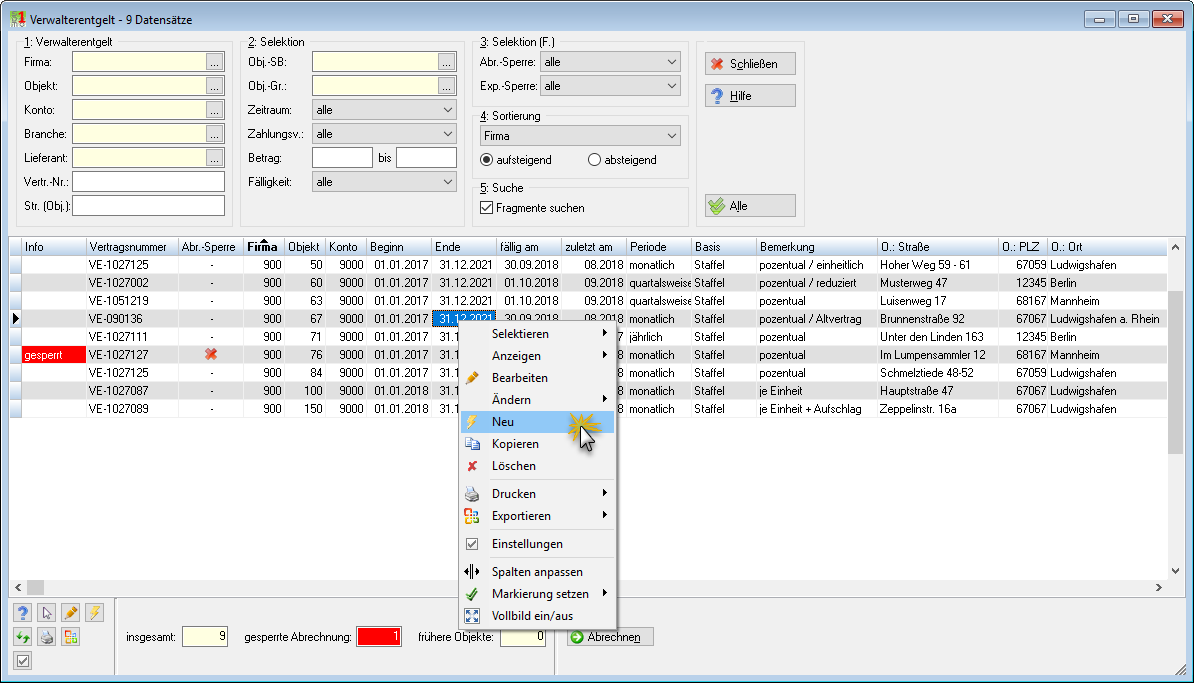Viewport: 1194px width, 683px height.
Task: Open the Fälligkeit dropdown
Action: click(x=384, y=182)
